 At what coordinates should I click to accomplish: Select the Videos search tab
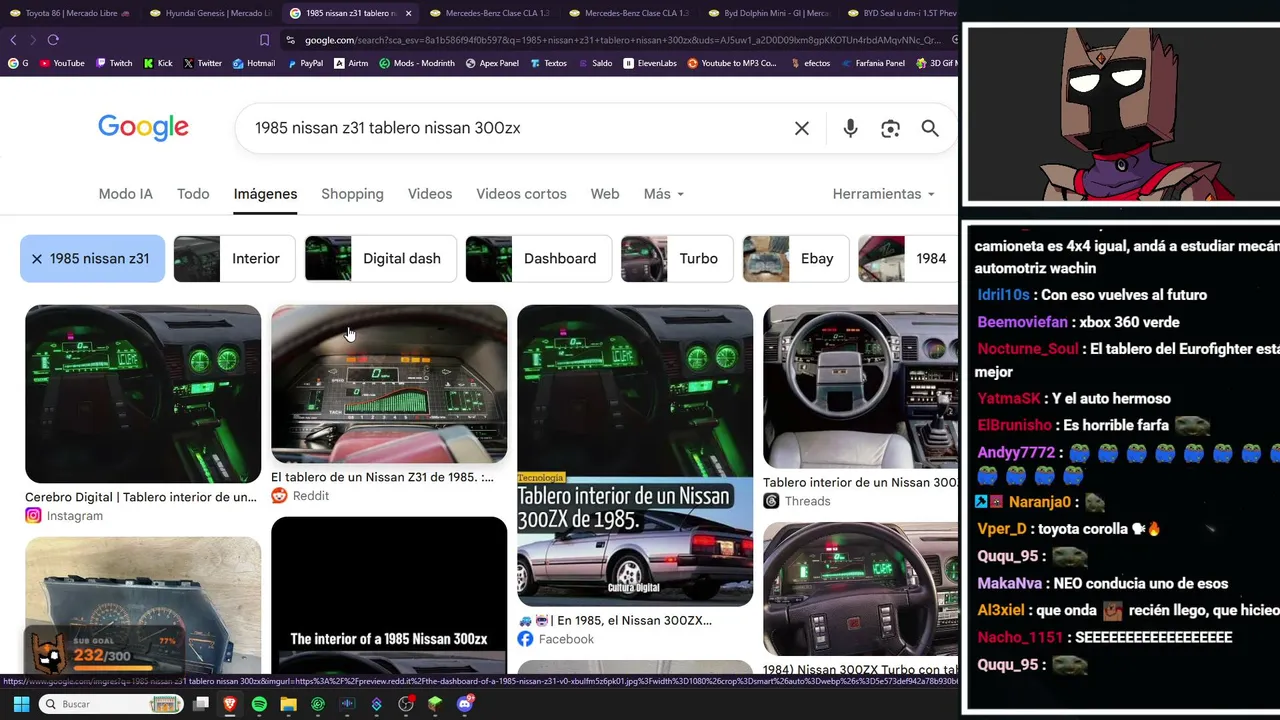click(x=430, y=194)
